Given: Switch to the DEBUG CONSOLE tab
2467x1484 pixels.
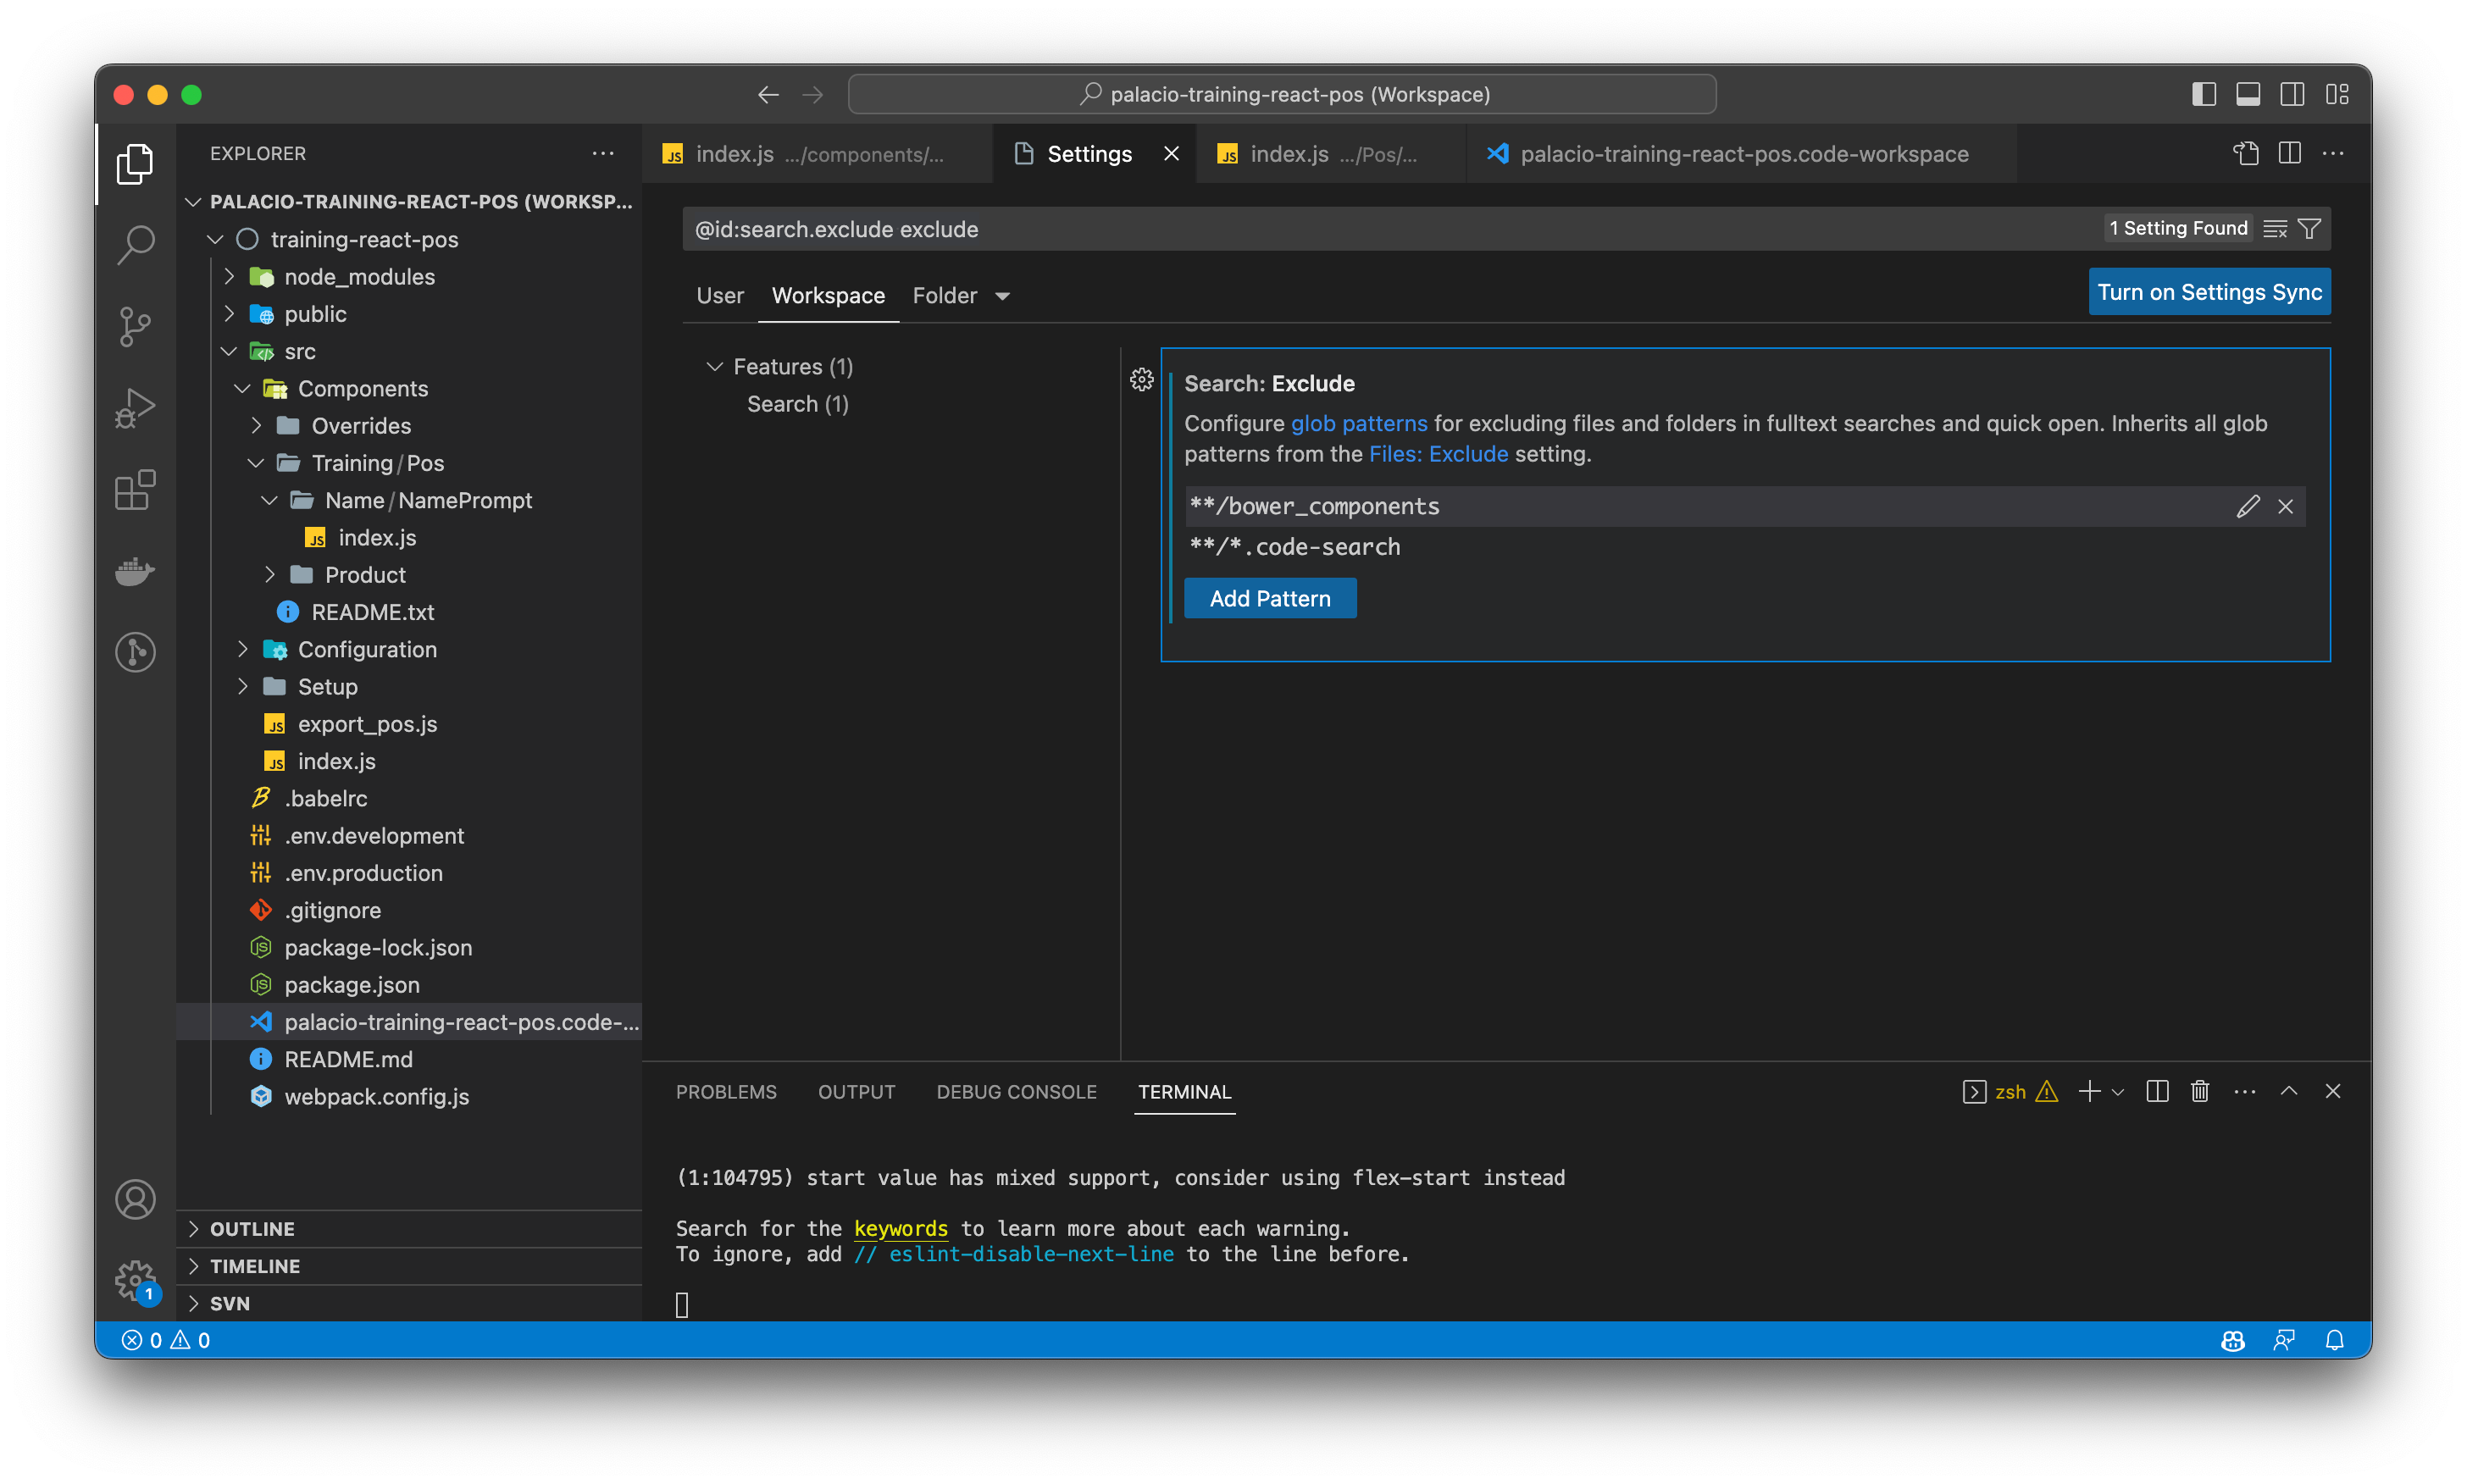Looking at the screenshot, I should [x=1016, y=1092].
